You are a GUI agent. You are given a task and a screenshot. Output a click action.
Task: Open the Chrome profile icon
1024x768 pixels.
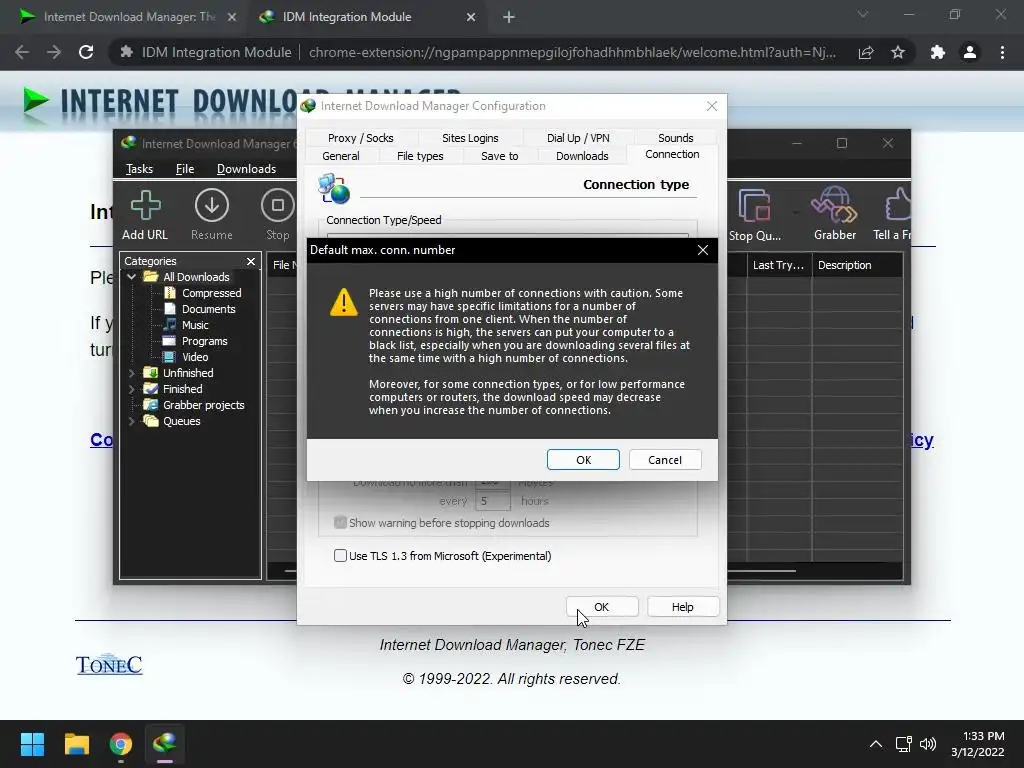tap(970, 52)
